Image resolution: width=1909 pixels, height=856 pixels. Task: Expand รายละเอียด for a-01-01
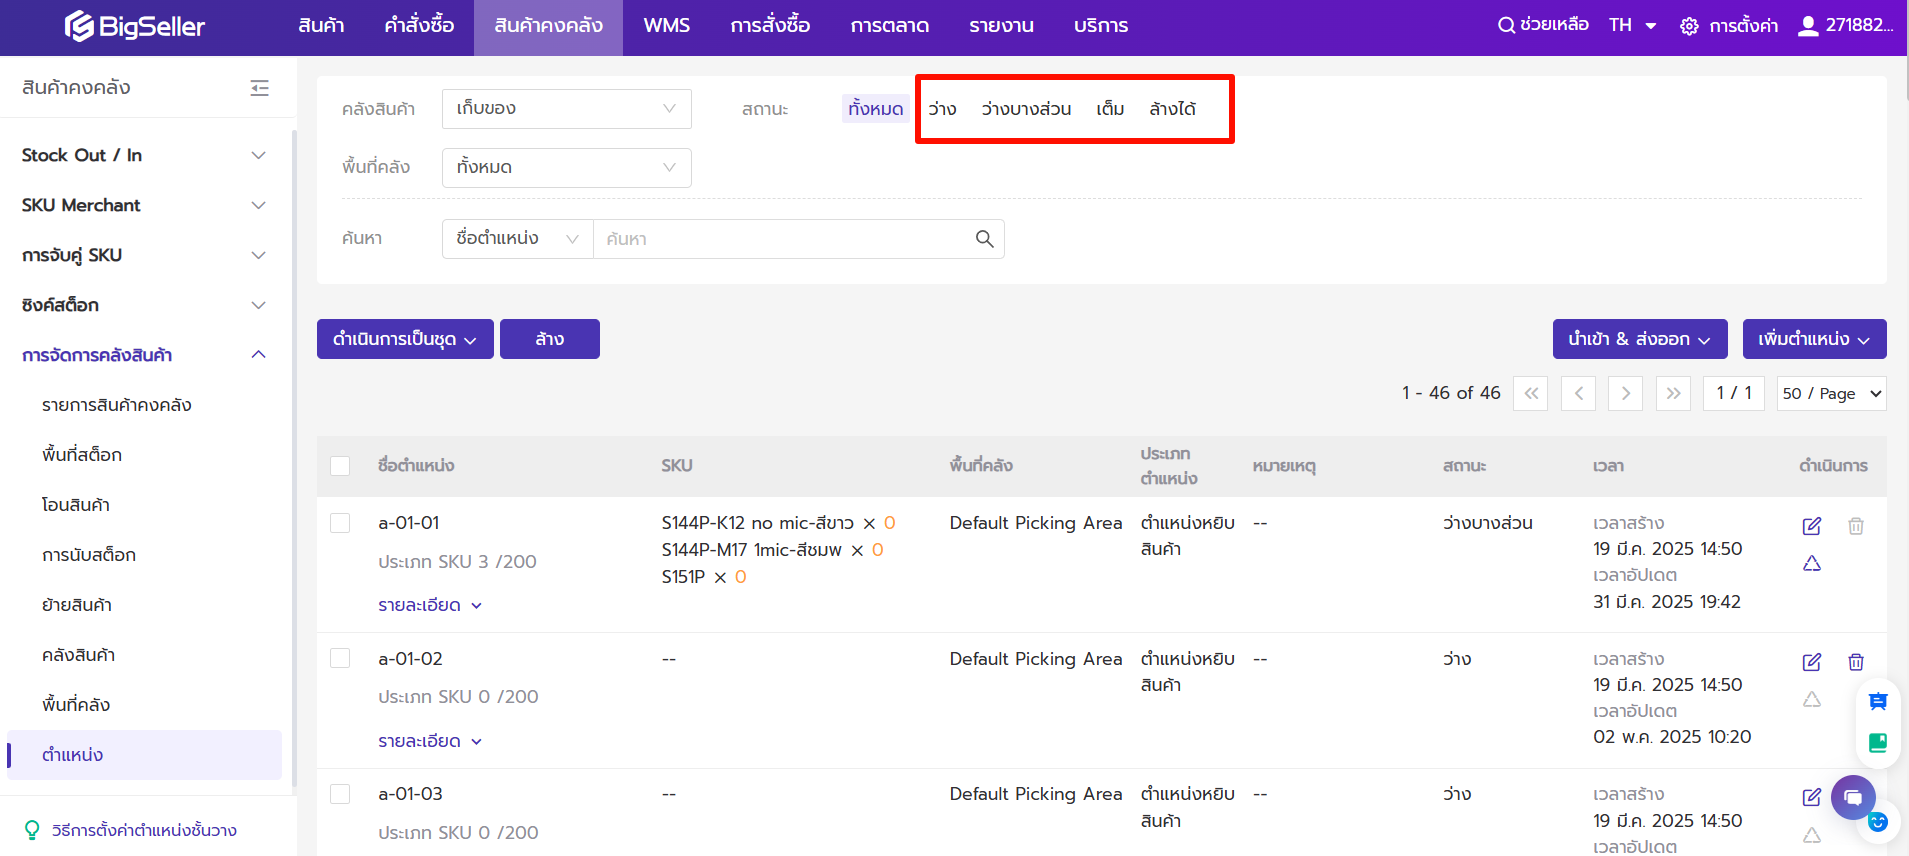[x=430, y=605]
